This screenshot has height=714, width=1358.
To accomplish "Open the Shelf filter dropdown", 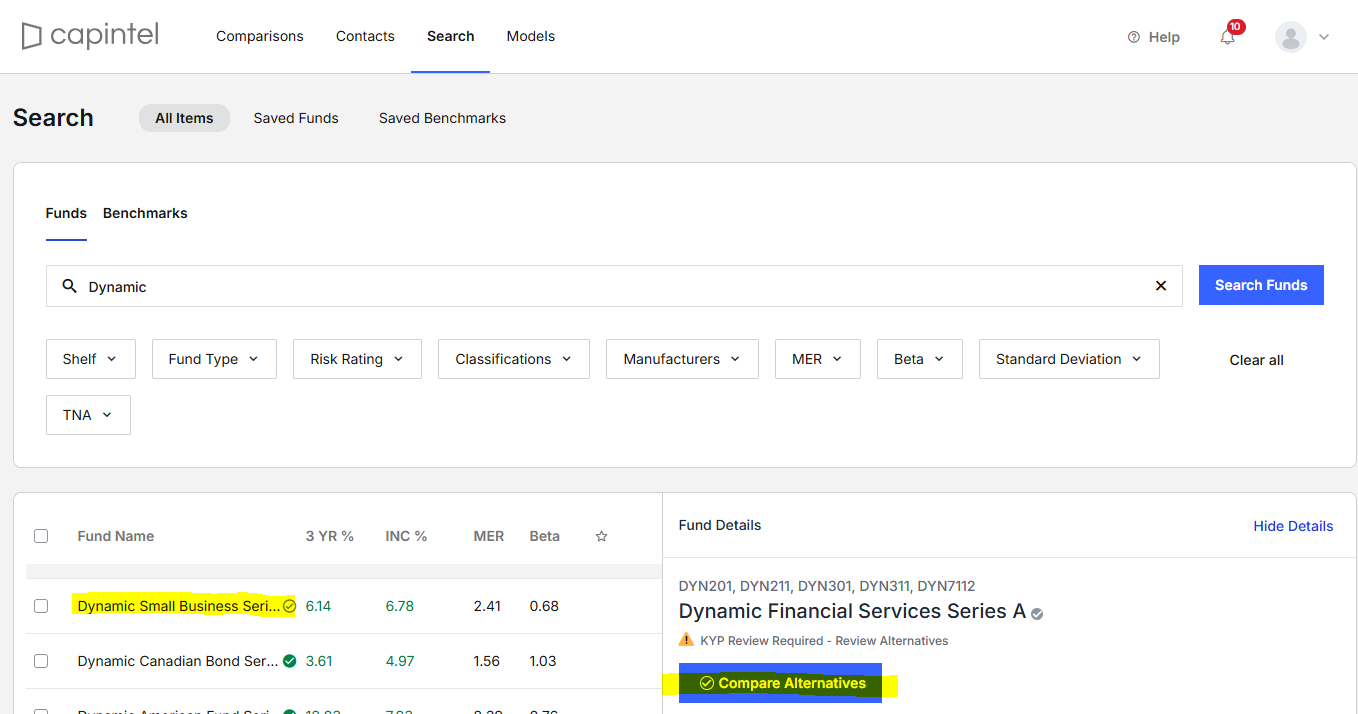I will pos(91,359).
